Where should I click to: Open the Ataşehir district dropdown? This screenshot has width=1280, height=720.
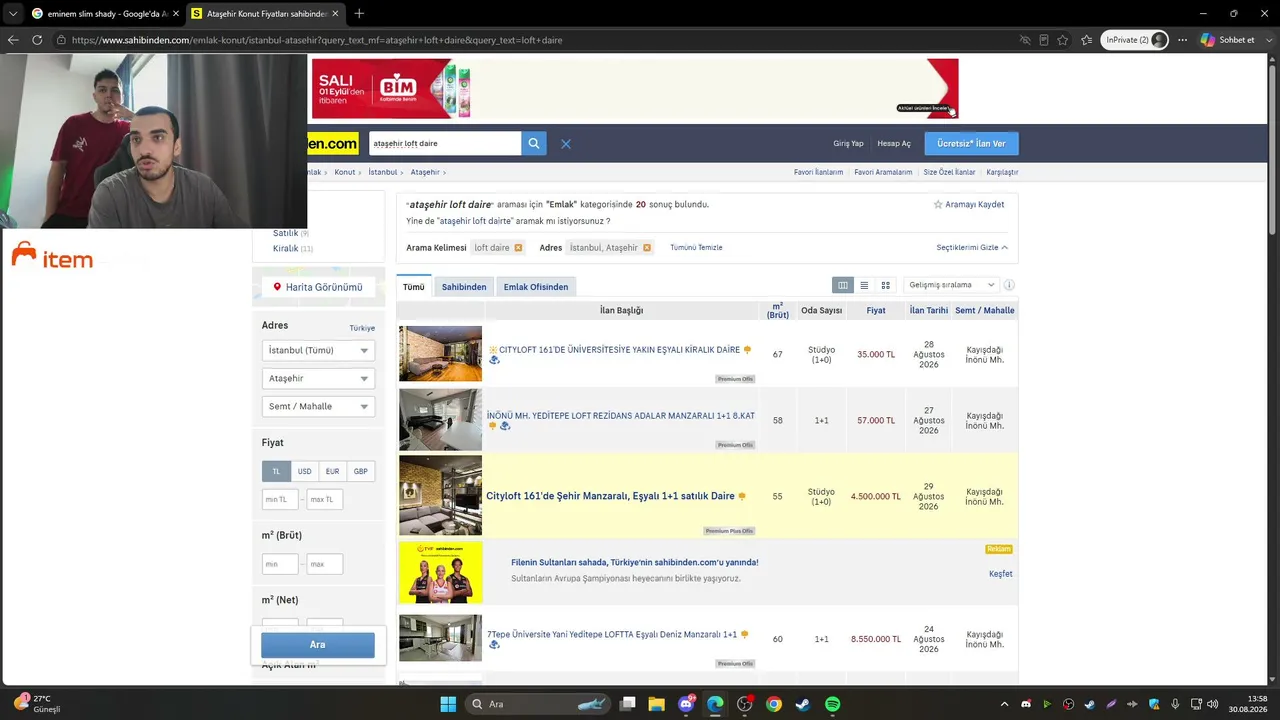[318, 378]
